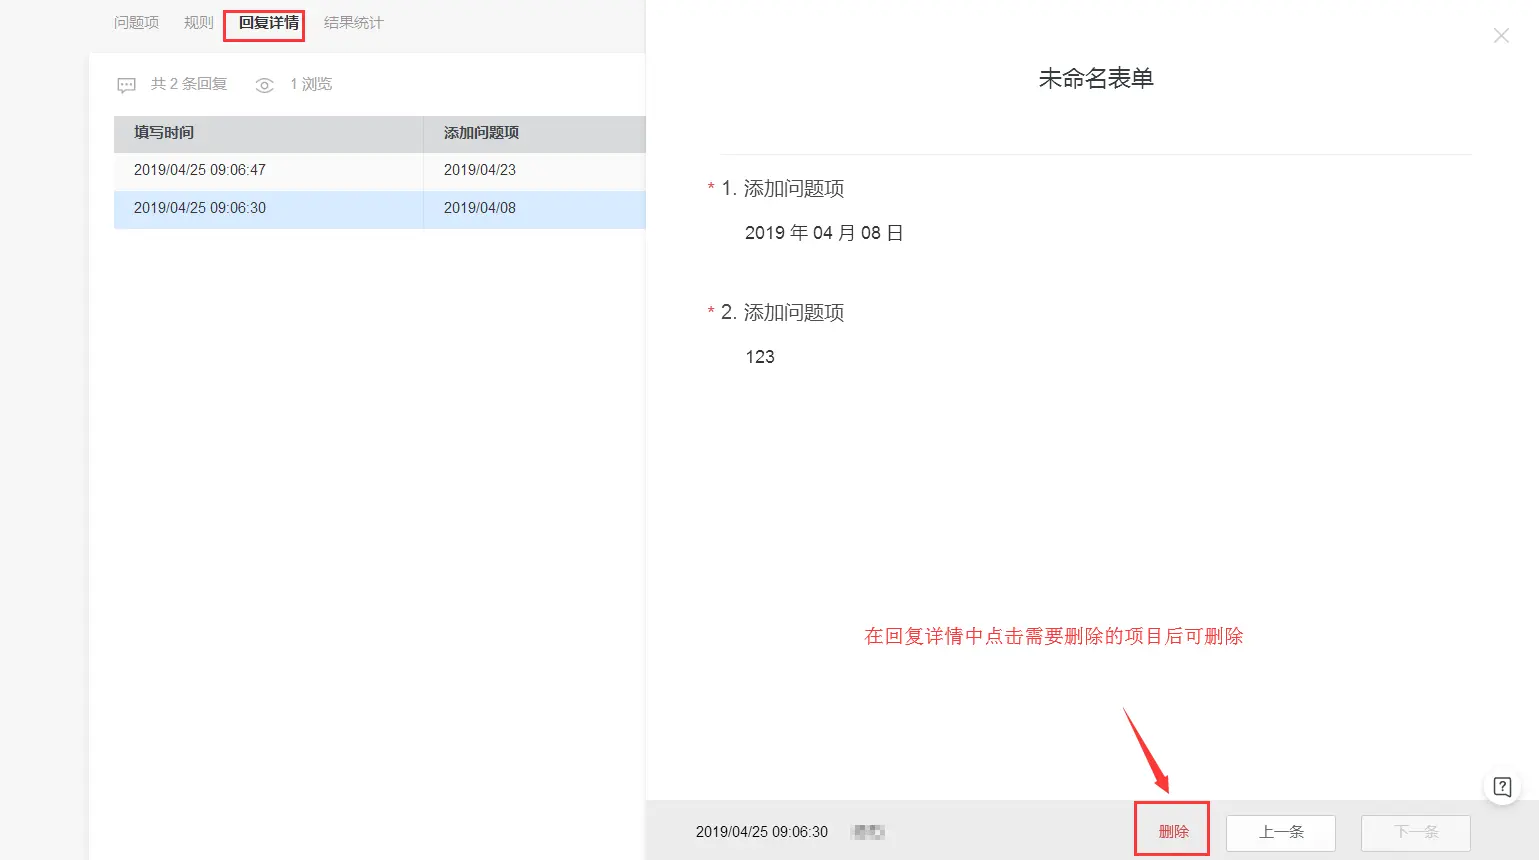Click the red 删除 button
This screenshot has width=1539, height=860.
[1173, 832]
